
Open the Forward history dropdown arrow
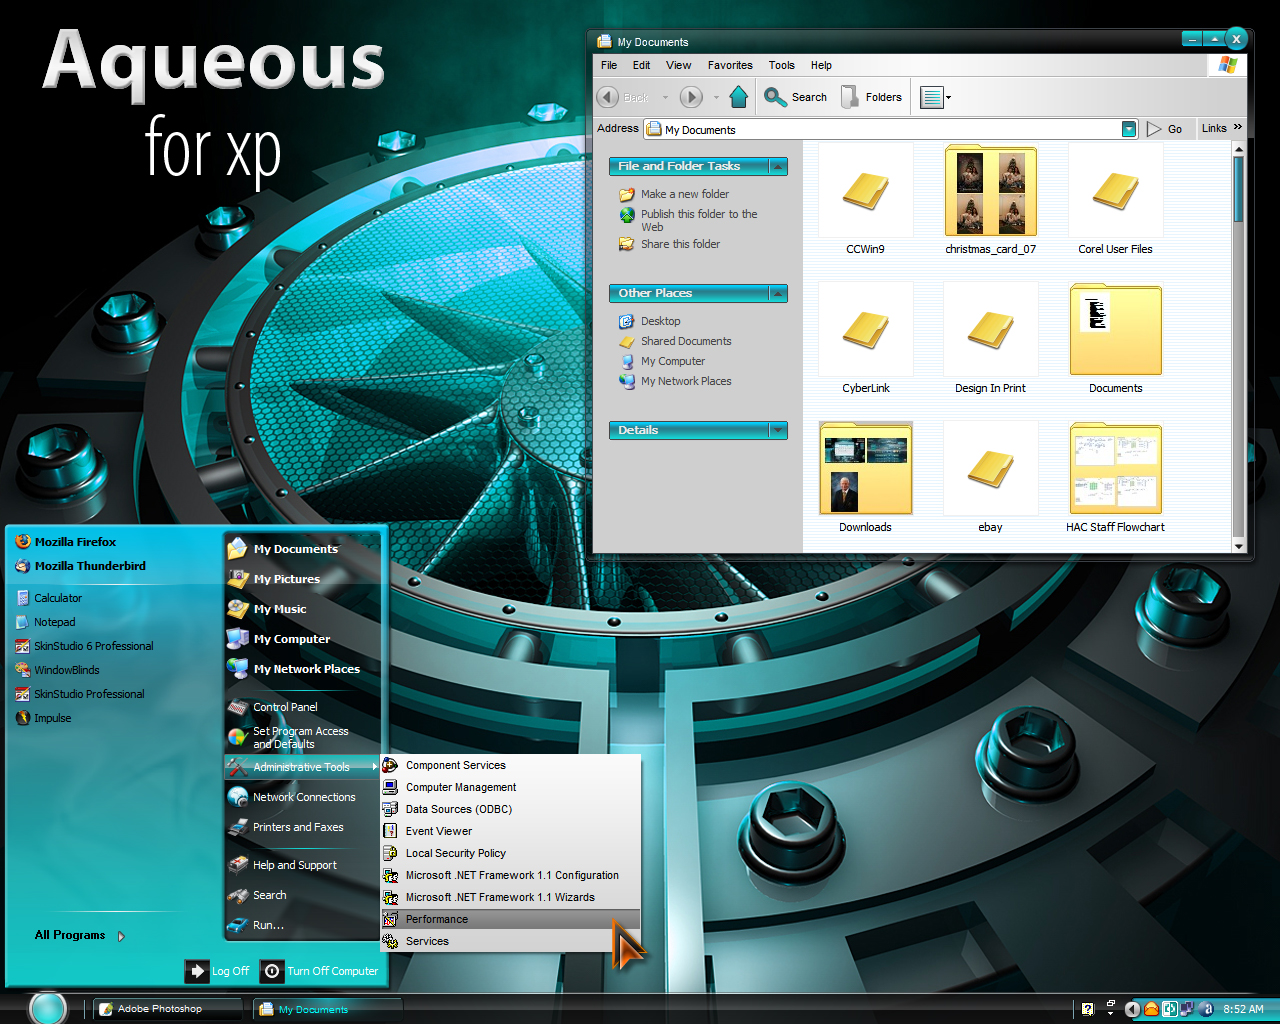[716, 98]
